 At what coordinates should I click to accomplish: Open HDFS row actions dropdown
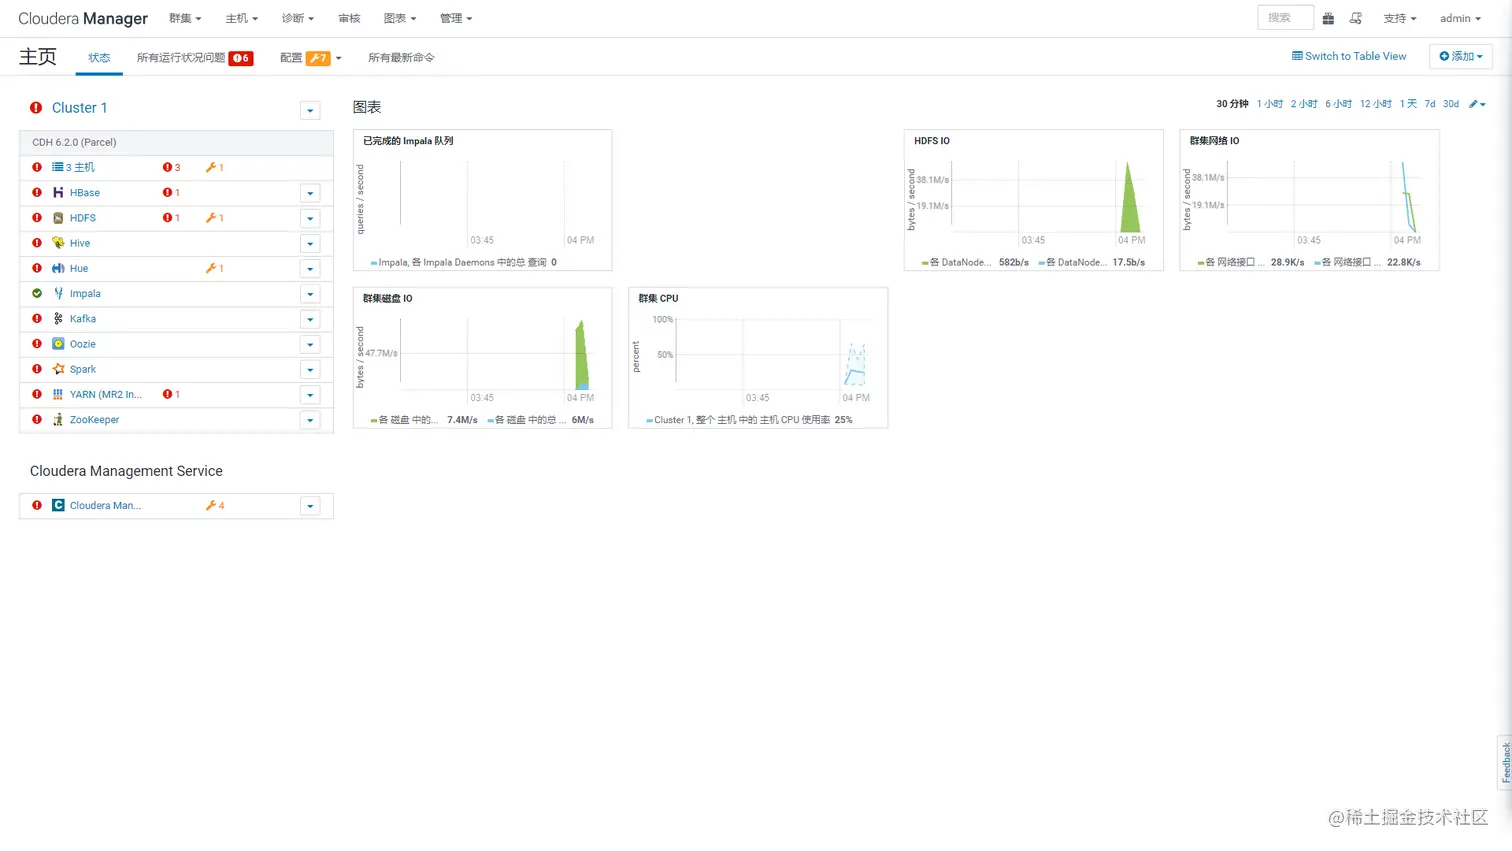click(310, 218)
